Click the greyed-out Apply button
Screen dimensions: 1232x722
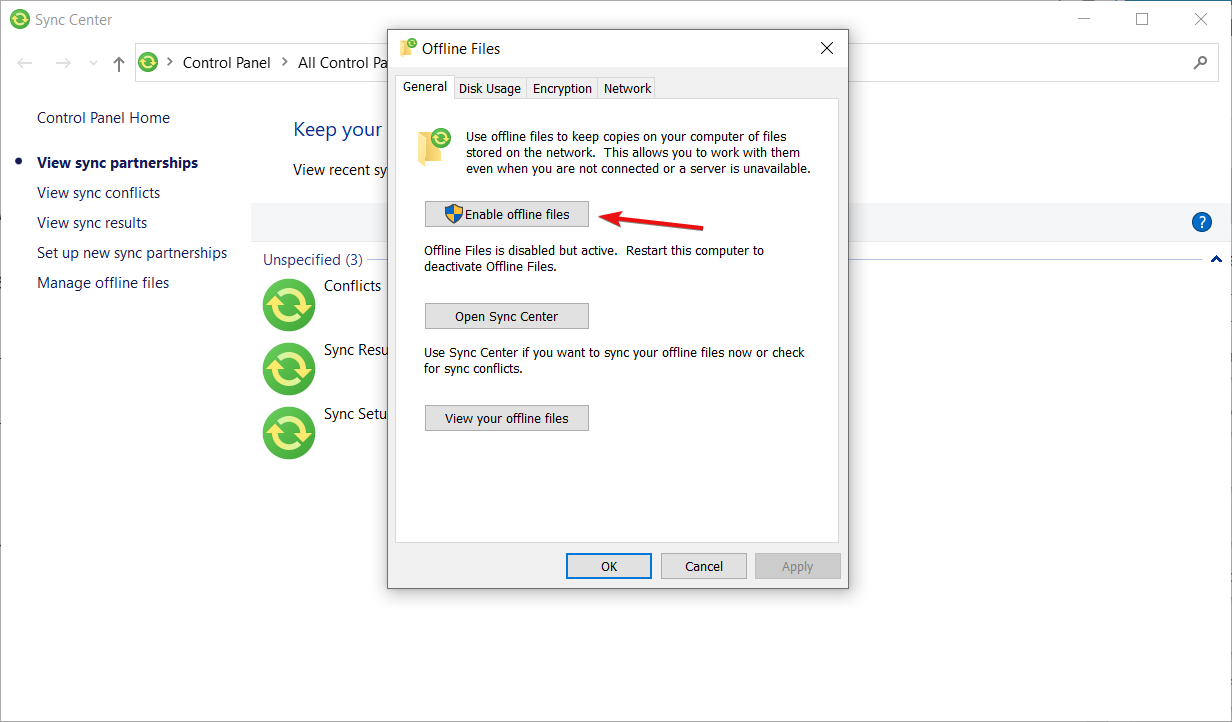click(798, 566)
